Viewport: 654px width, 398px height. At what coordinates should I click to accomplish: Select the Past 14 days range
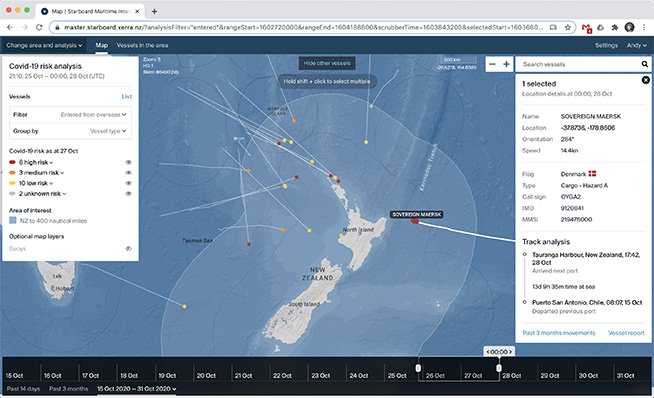(x=23, y=389)
